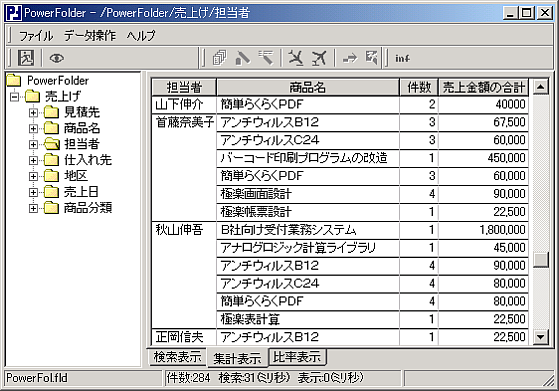Click the table scrollbar down arrow
The height and width of the screenshot is (391, 559).
(540, 337)
